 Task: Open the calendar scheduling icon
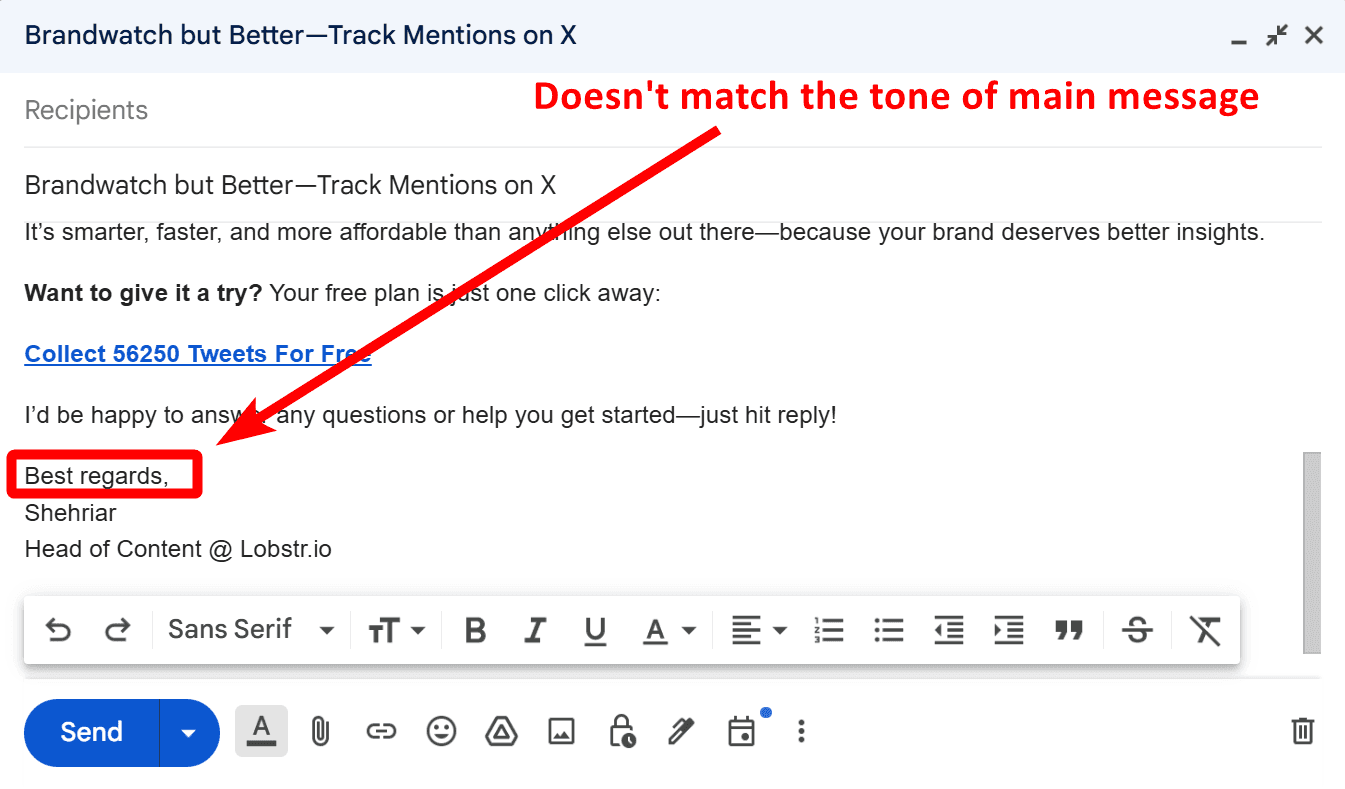click(x=743, y=731)
